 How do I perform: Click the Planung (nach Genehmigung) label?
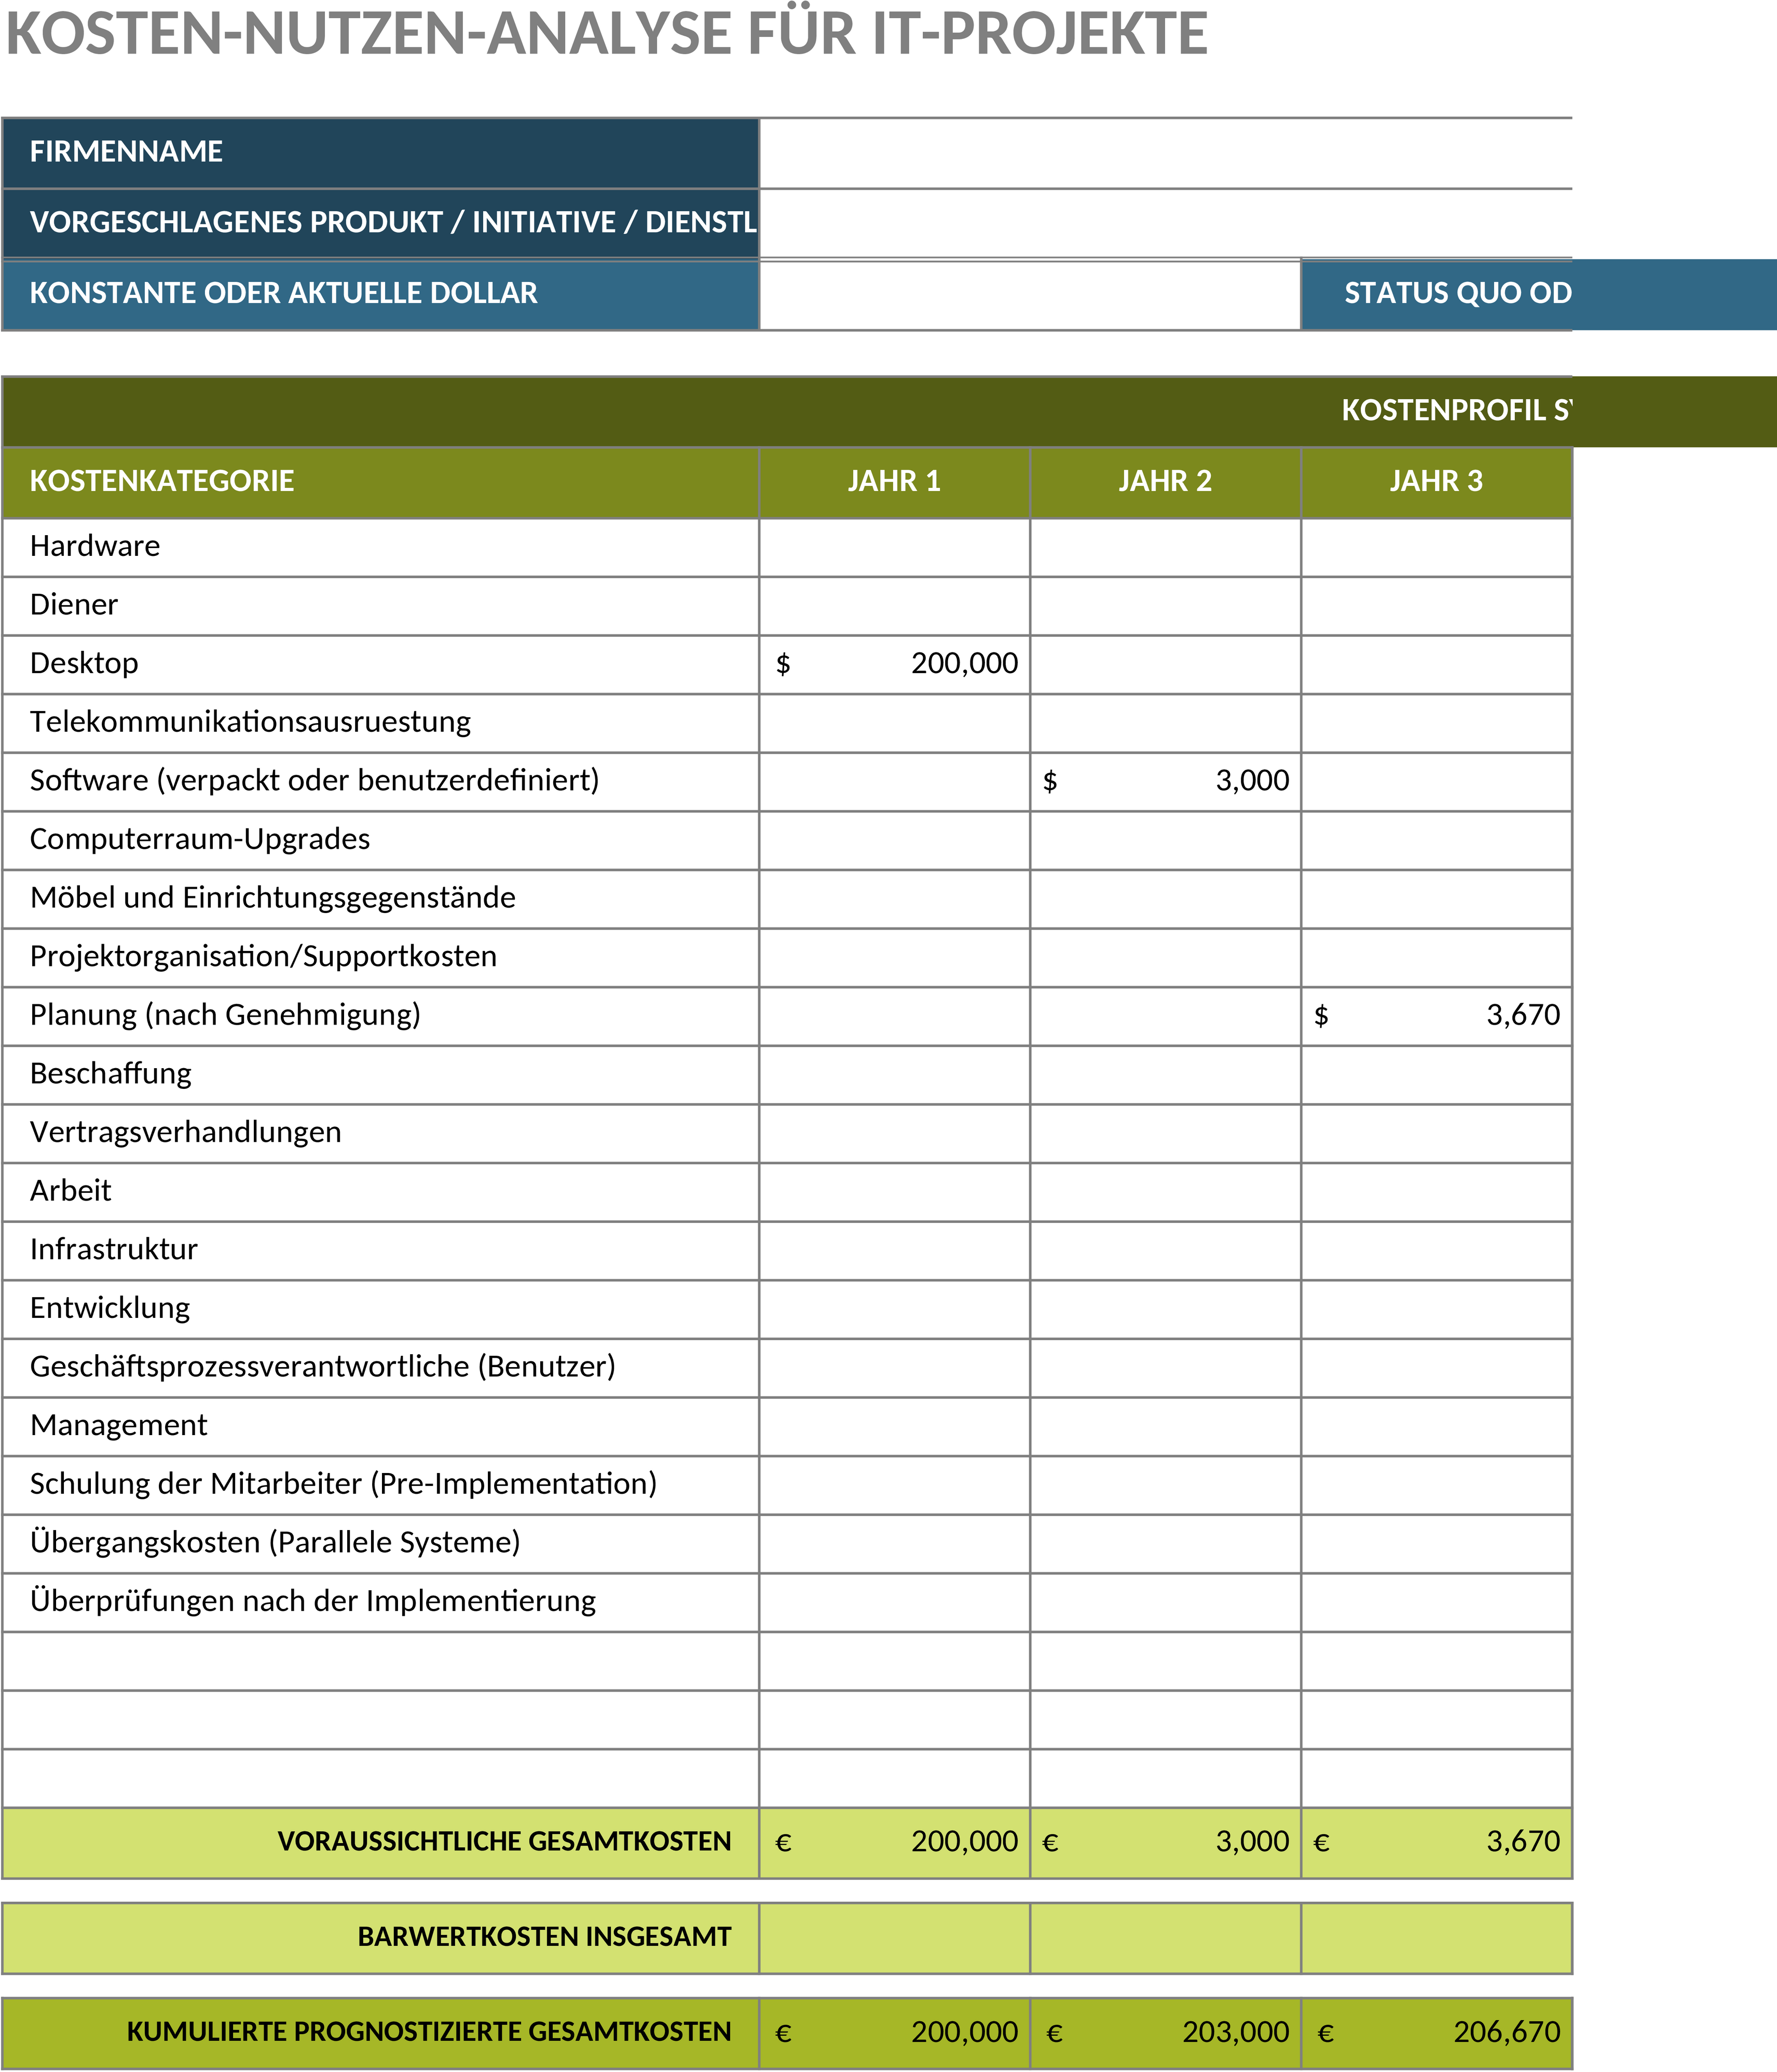[x=225, y=1015]
